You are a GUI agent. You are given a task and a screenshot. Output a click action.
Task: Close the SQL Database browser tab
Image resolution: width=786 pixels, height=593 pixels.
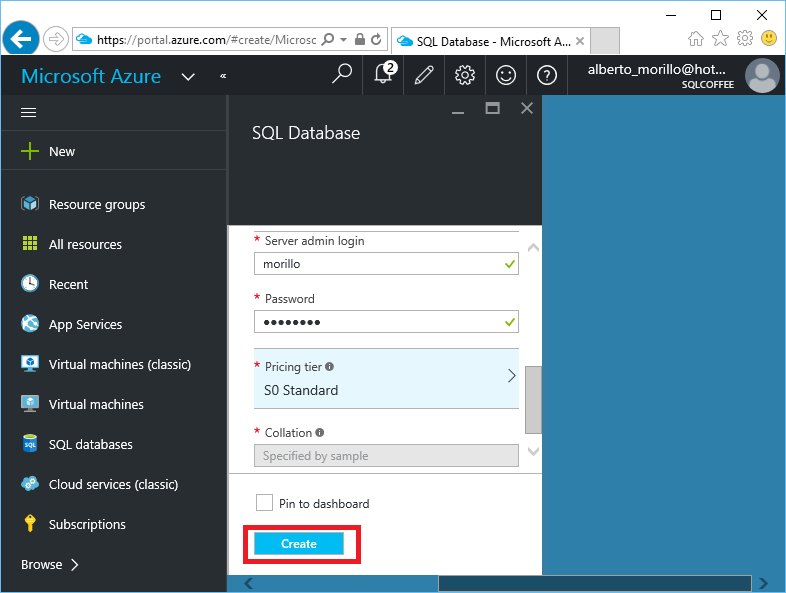(580, 41)
